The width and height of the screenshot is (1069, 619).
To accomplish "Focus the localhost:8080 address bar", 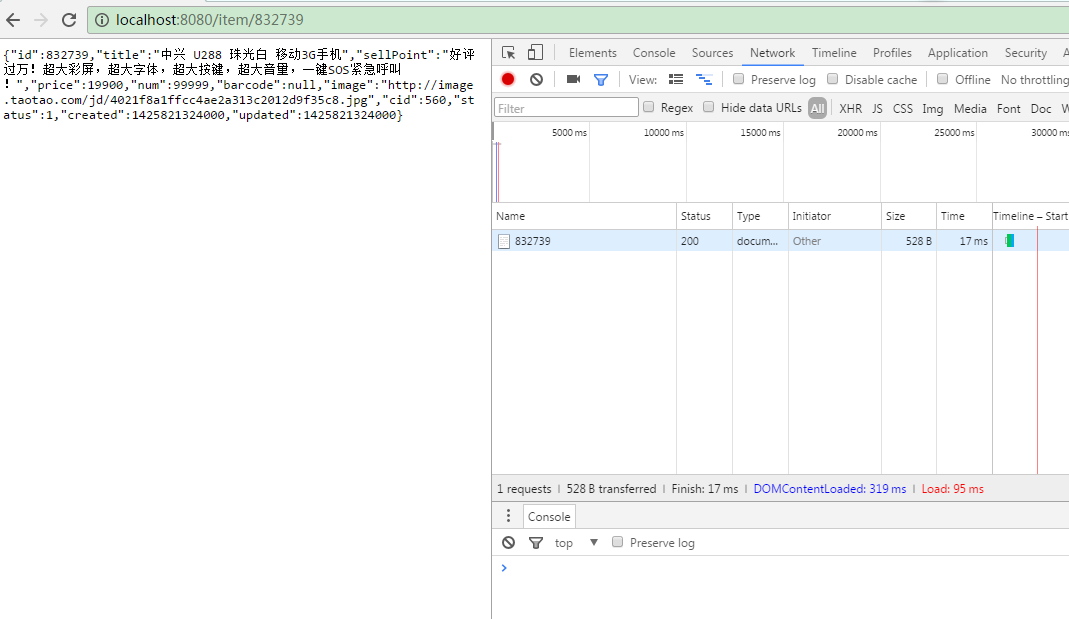I will (x=578, y=20).
